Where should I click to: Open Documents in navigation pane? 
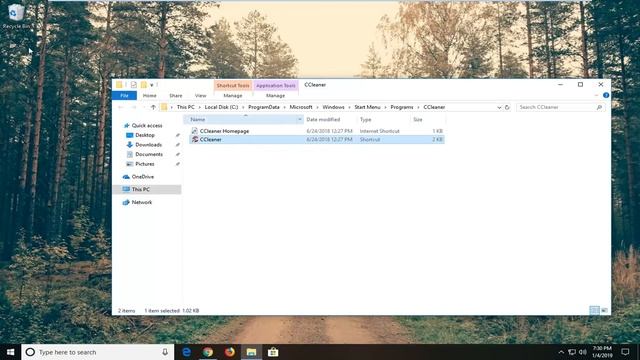pyautogui.click(x=149, y=154)
